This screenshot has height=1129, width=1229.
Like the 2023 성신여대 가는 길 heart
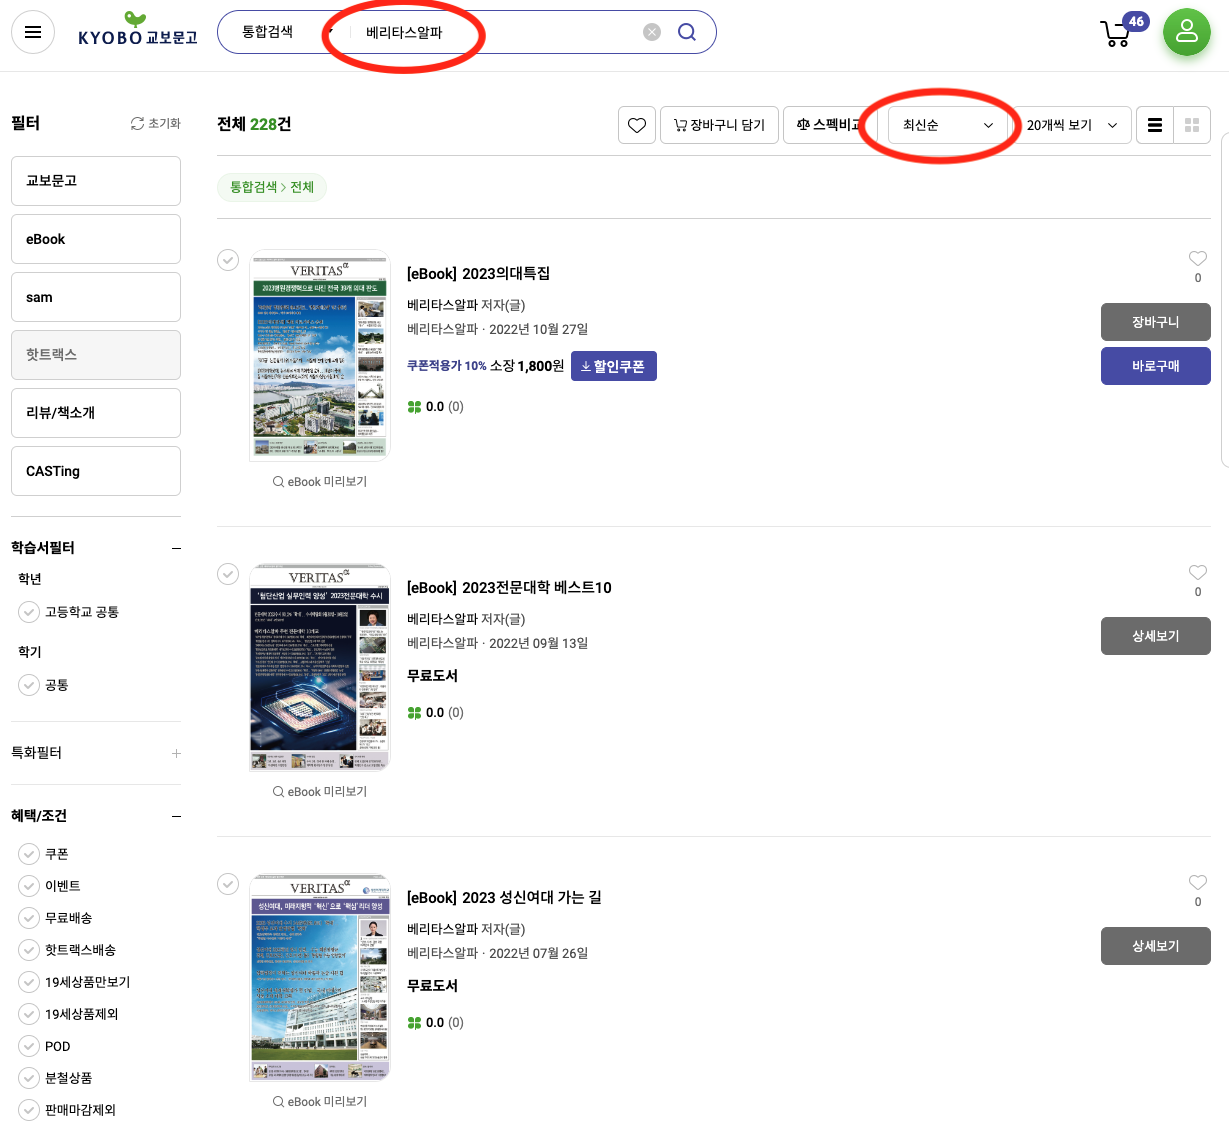(x=1198, y=882)
